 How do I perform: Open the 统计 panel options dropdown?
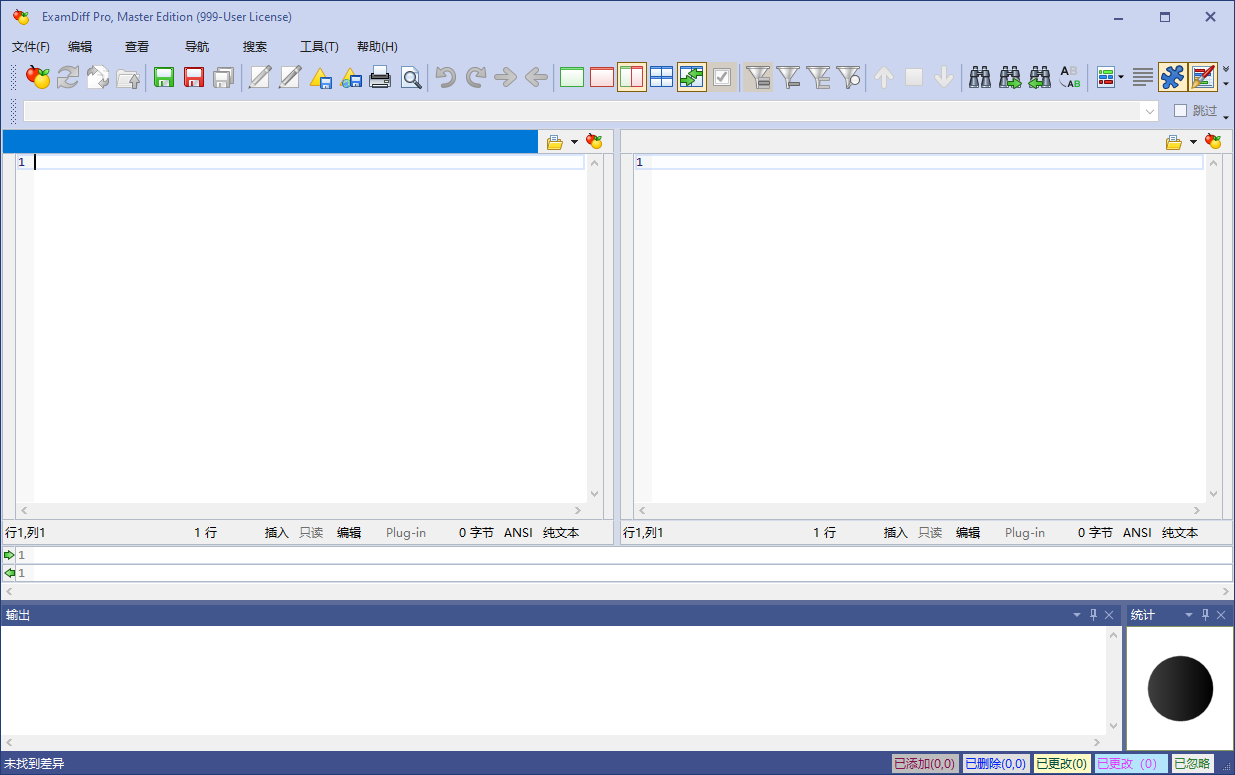pyautogui.click(x=1189, y=615)
